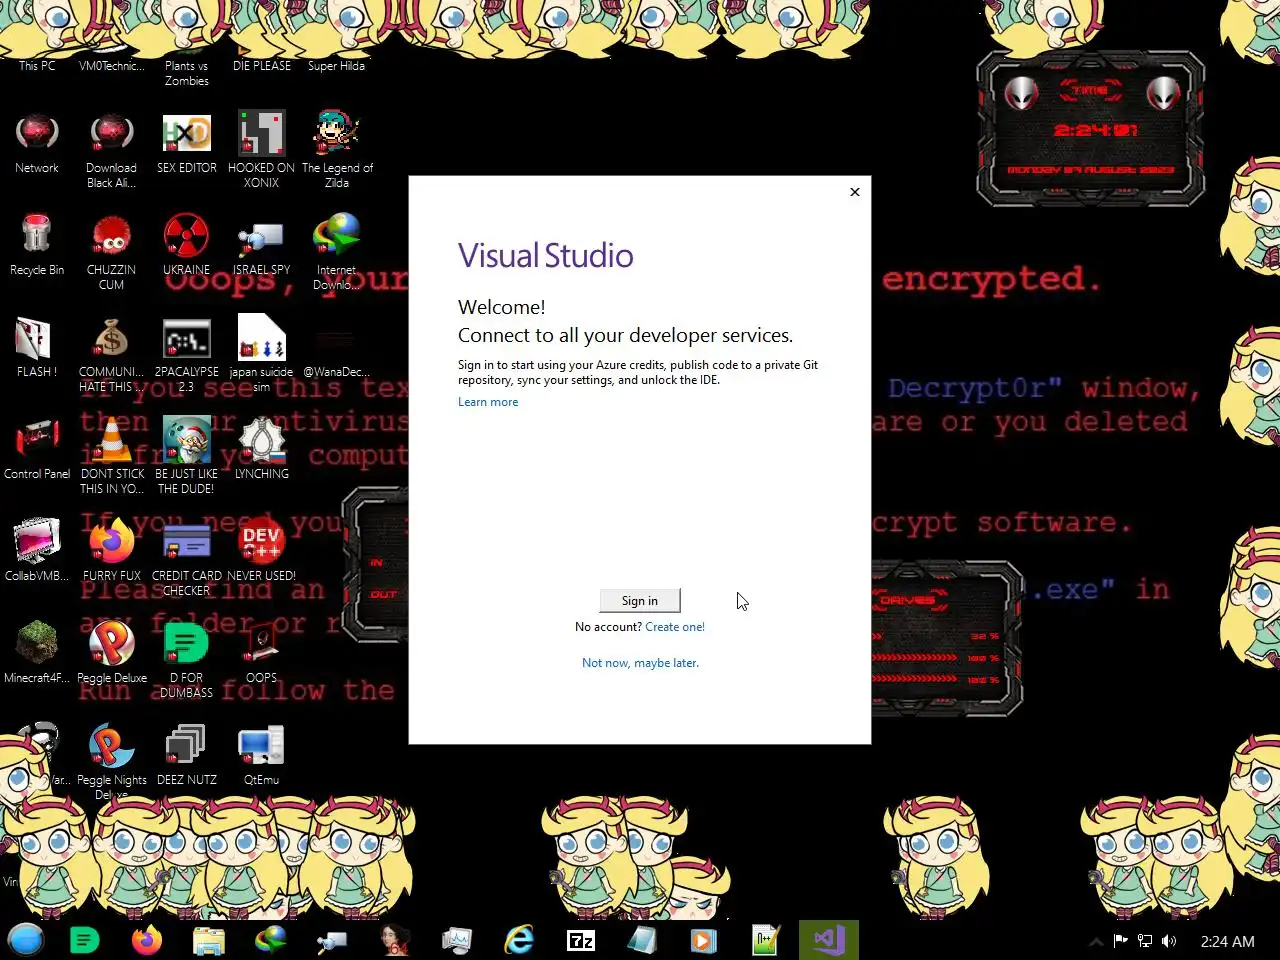Select the D FOR DUMBASS icon
Image resolution: width=1280 pixels, height=960 pixels.
(187, 660)
